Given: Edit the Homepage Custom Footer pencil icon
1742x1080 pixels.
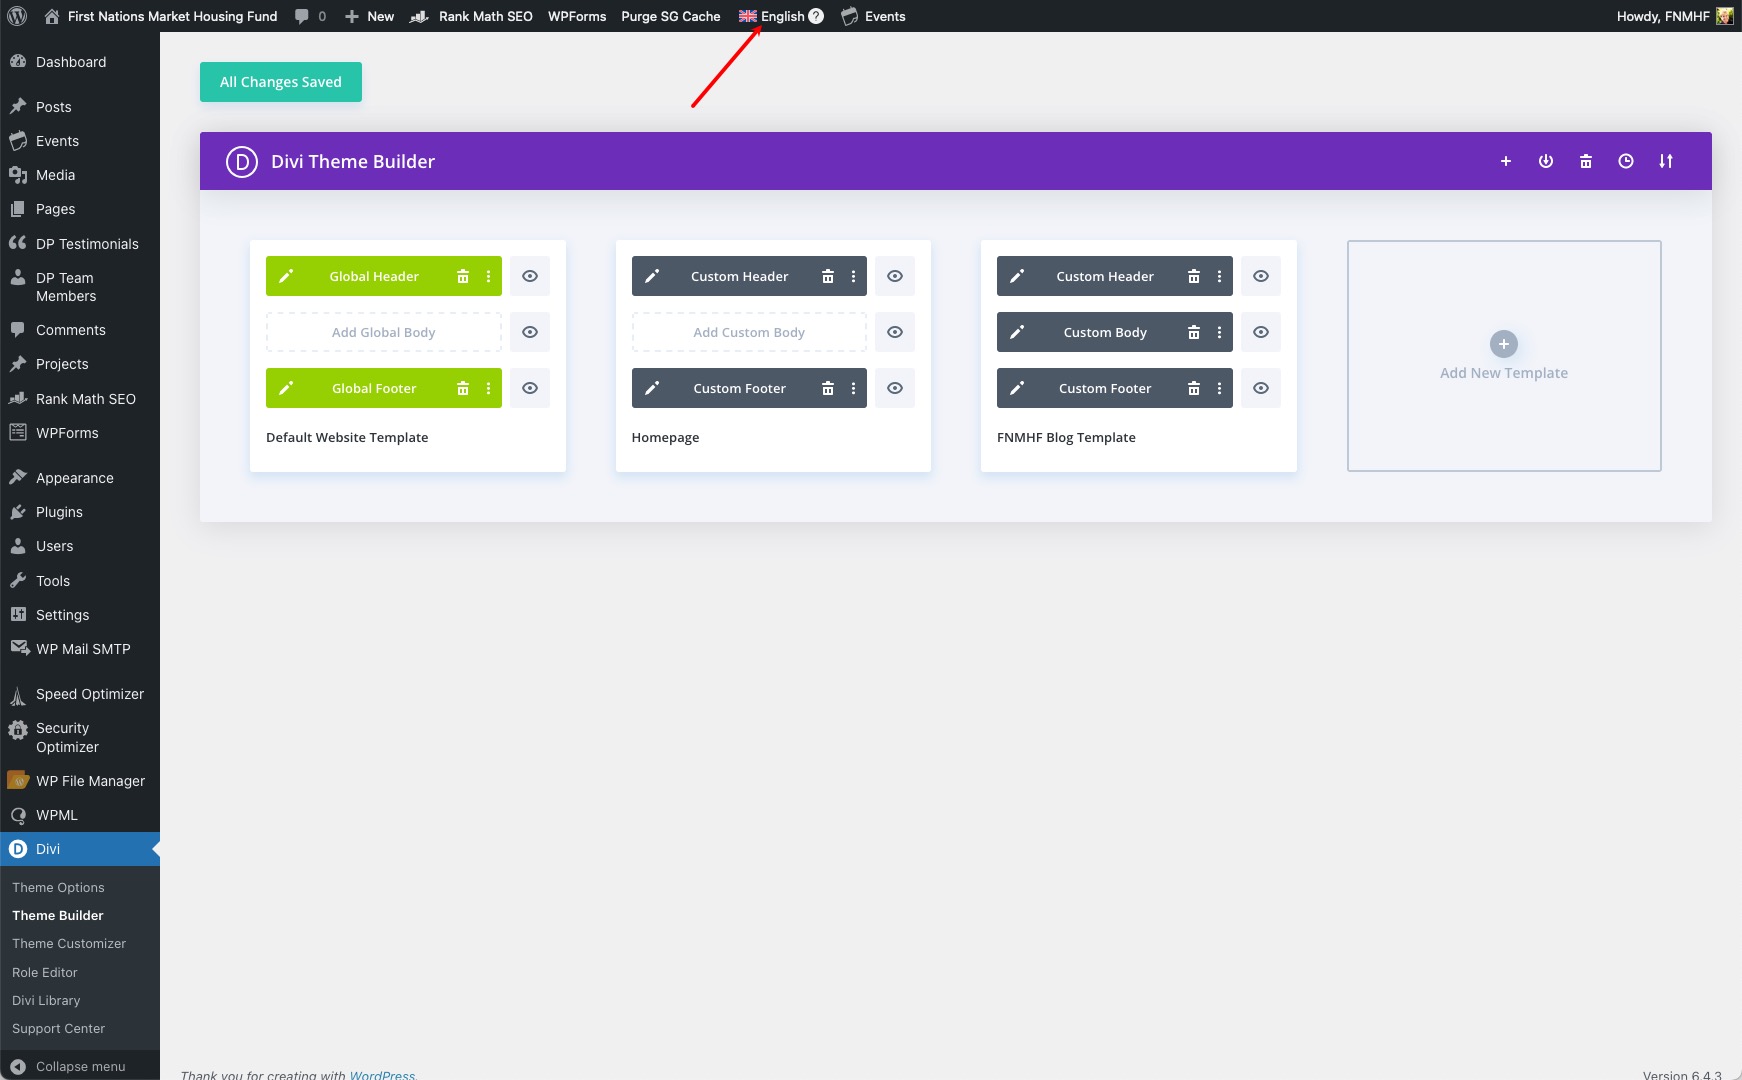Looking at the screenshot, I should pos(652,388).
